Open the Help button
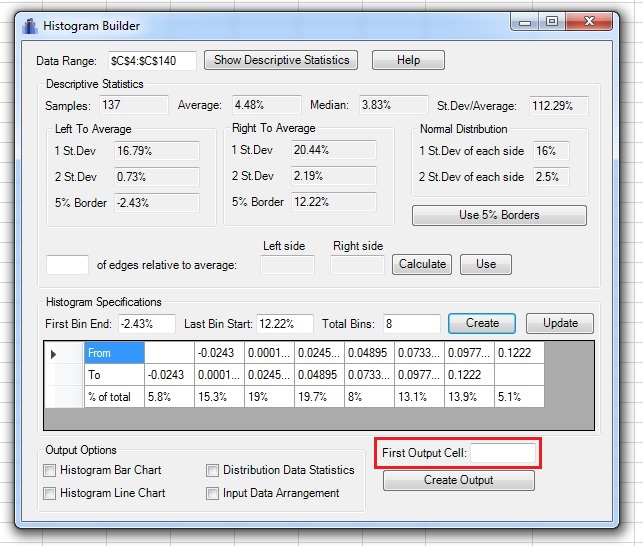The width and height of the screenshot is (643, 546). point(408,60)
